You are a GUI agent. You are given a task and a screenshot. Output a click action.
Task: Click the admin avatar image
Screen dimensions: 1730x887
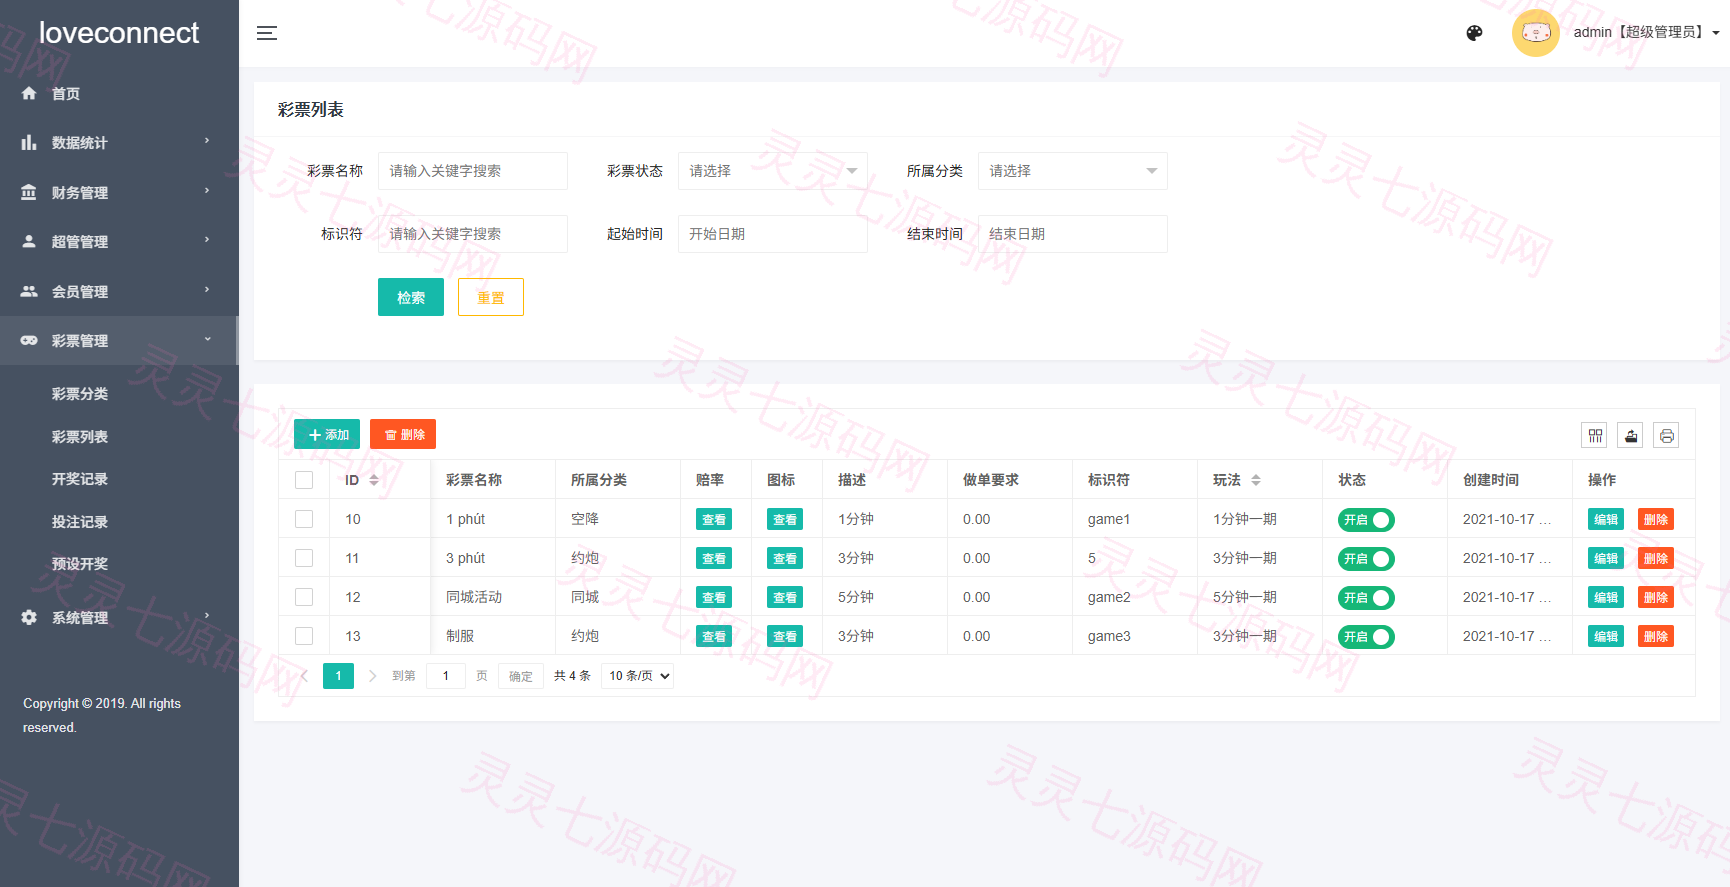[1535, 33]
